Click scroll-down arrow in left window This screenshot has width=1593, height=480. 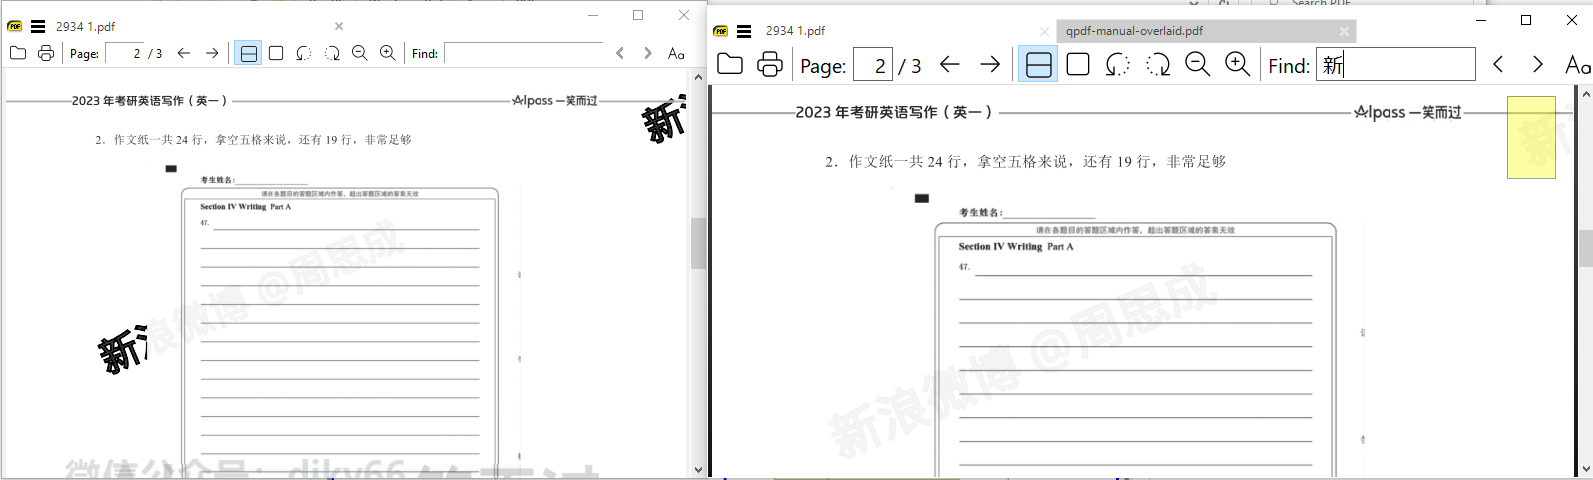(x=698, y=469)
